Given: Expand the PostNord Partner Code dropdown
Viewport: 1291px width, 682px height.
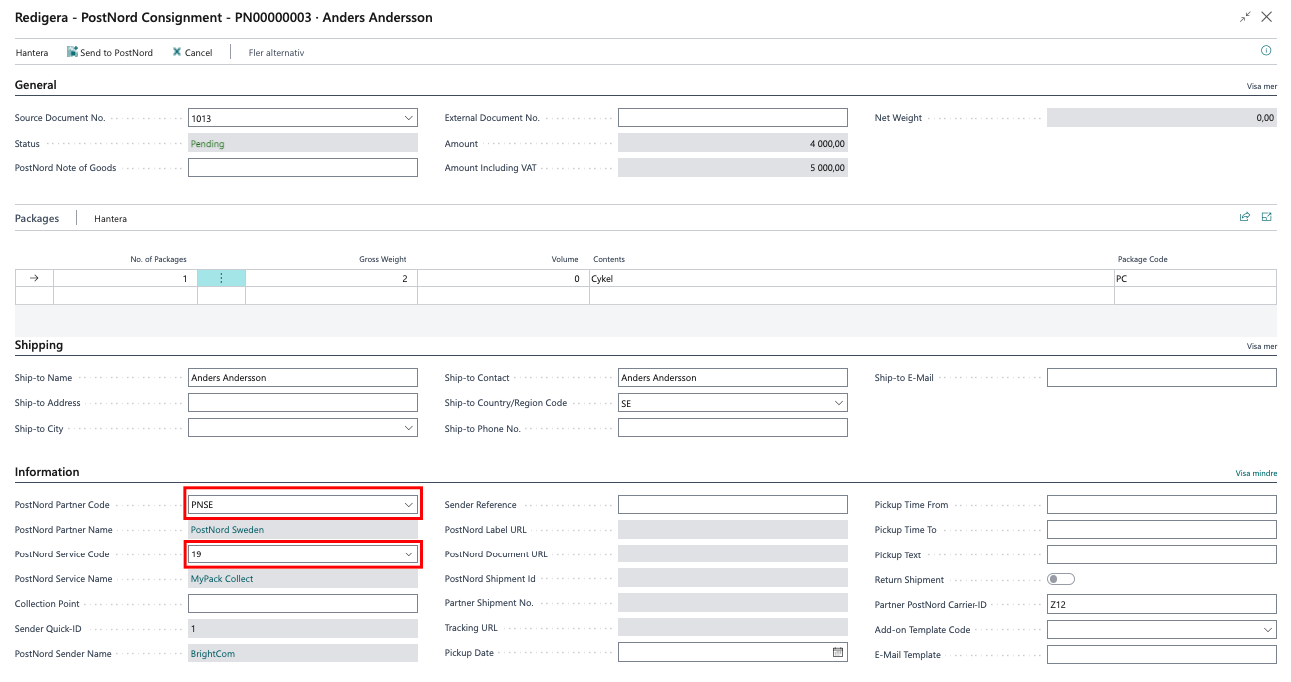Looking at the screenshot, I should tap(408, 505).
